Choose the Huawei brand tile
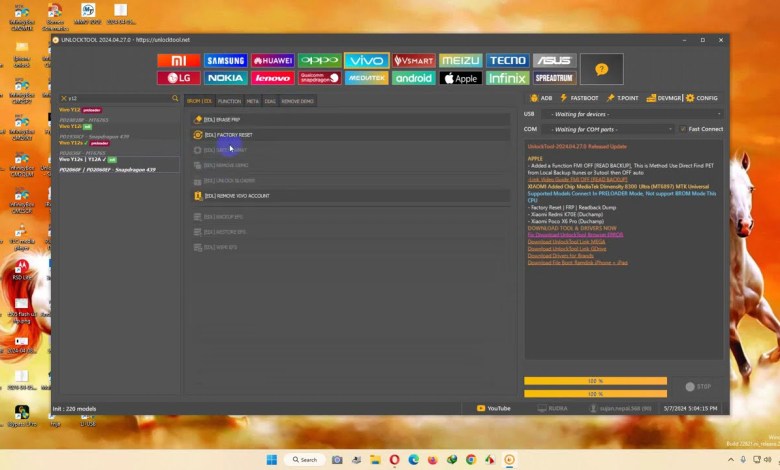Screen dimensions: 780x470 (x=272, y=61)
